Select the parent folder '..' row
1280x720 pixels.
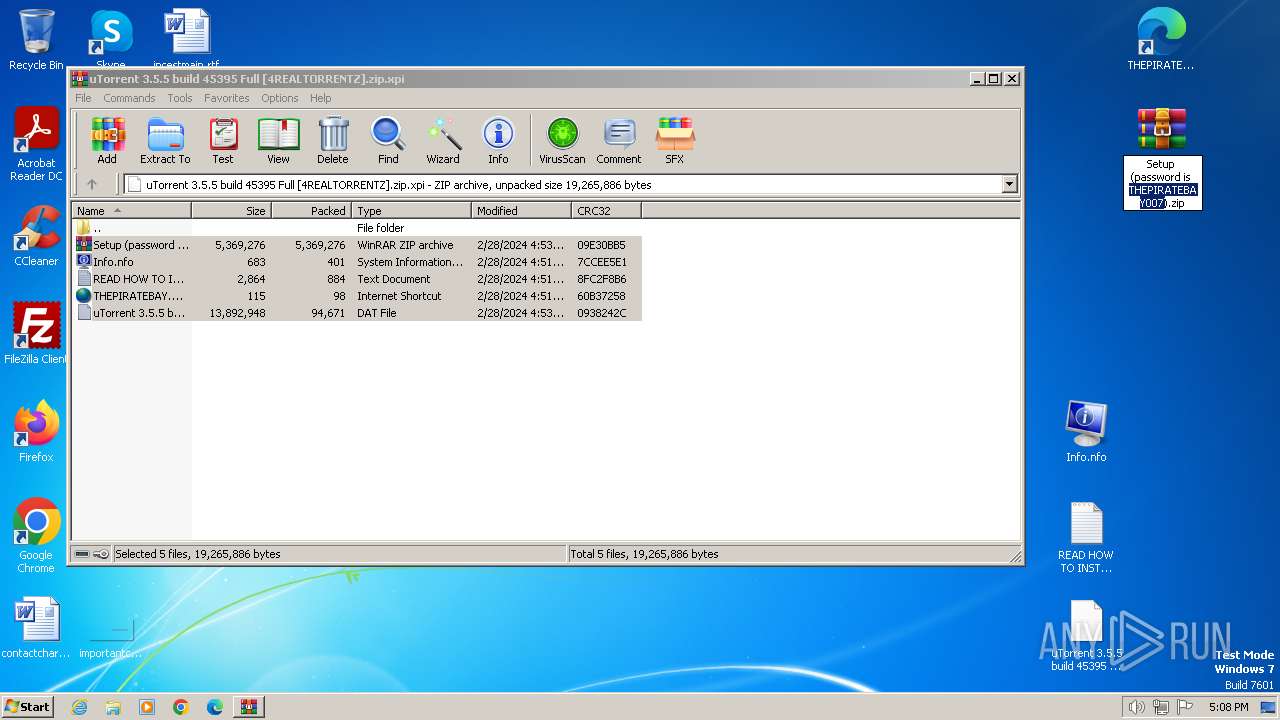point(356,228)
